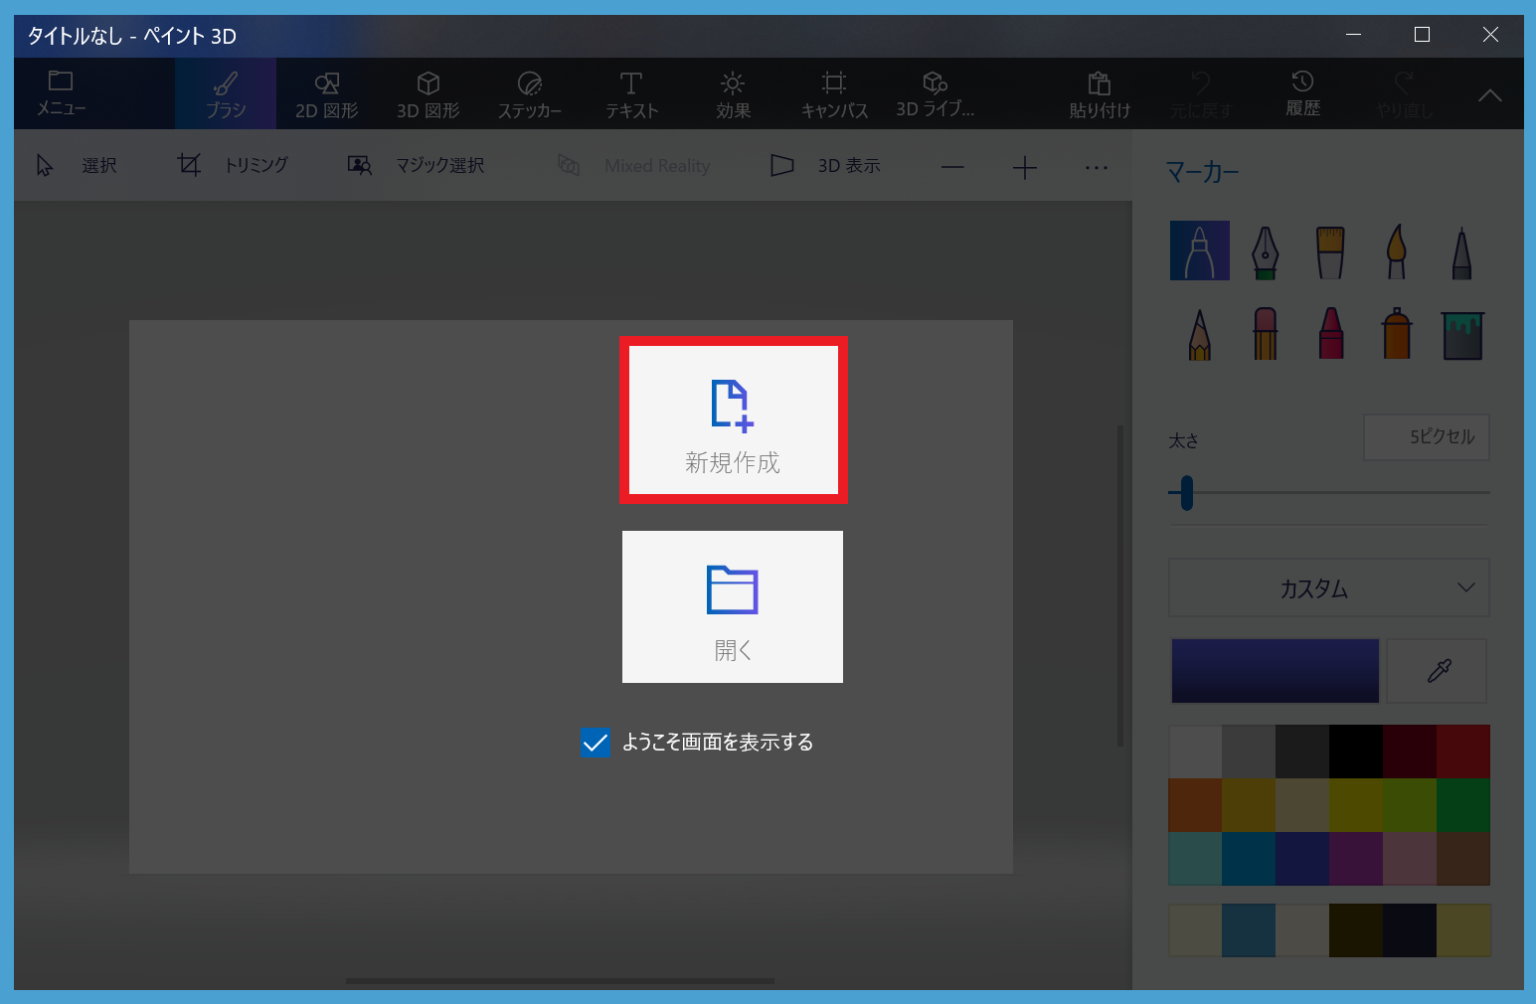Image resolution: width=1536 pixels, height=1004 pixels.
Task: Collapse the ribbon with the chevron
Action: 1490,95
